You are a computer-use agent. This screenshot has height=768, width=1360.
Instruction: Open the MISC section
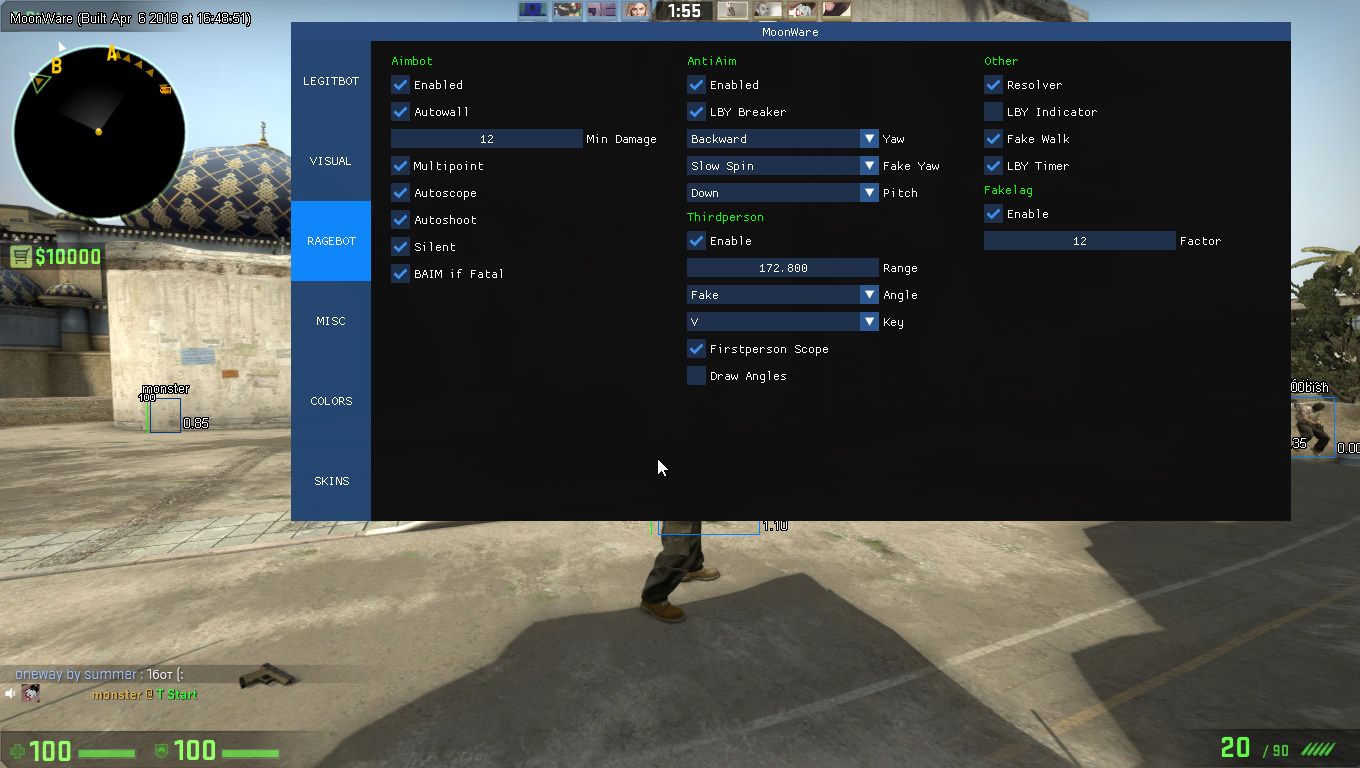[x=331, y=321]
